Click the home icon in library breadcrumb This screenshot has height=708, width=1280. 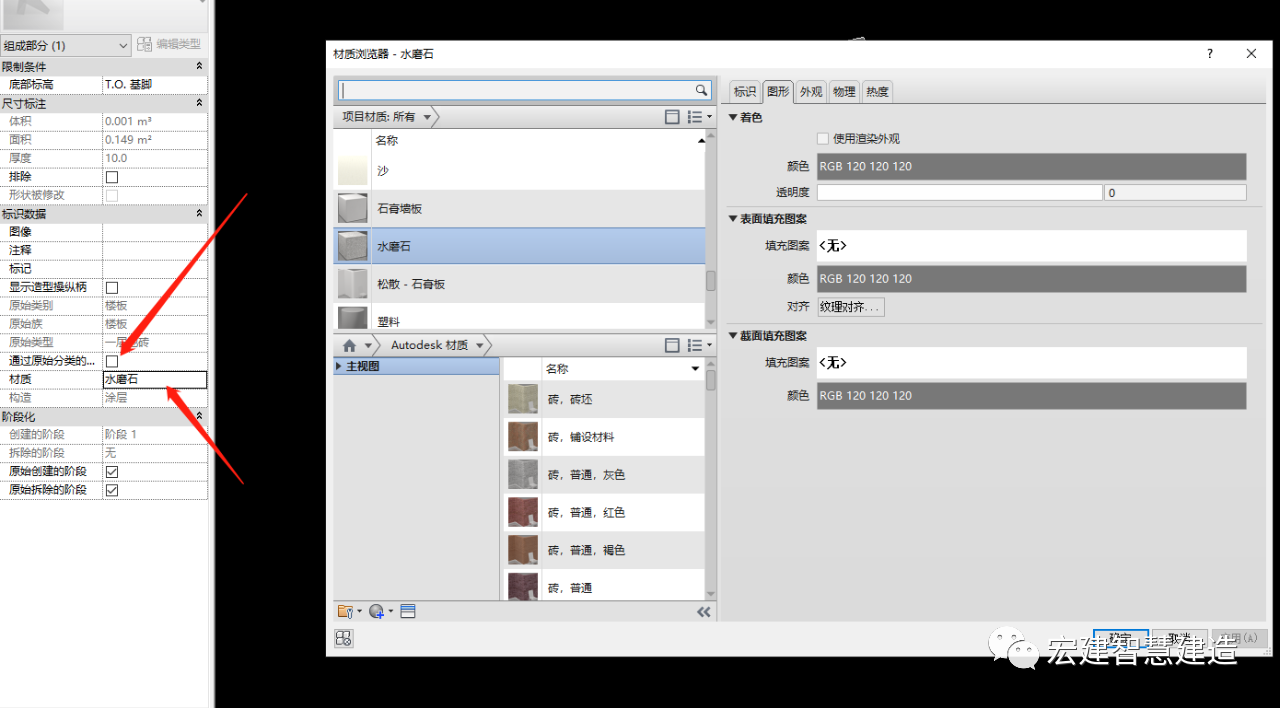349,345
